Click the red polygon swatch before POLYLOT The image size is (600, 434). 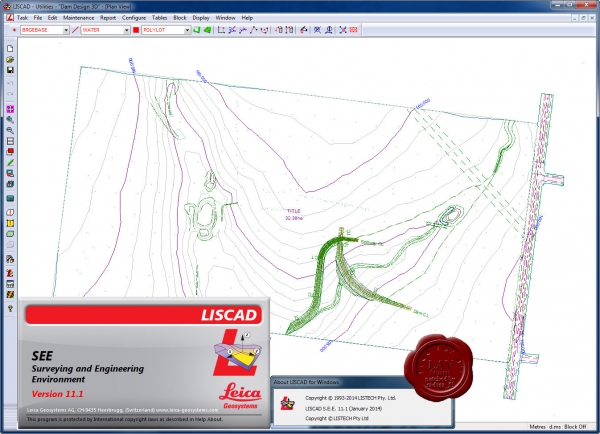coord(136,30)
